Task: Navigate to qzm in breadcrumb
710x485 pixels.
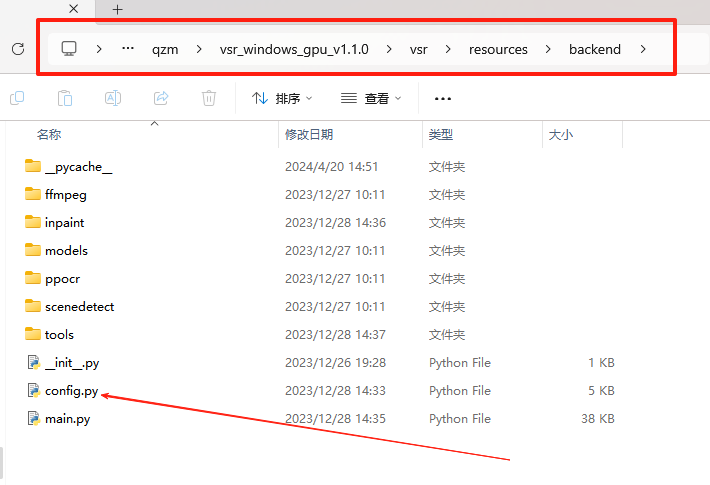Action: click(165, 49)
